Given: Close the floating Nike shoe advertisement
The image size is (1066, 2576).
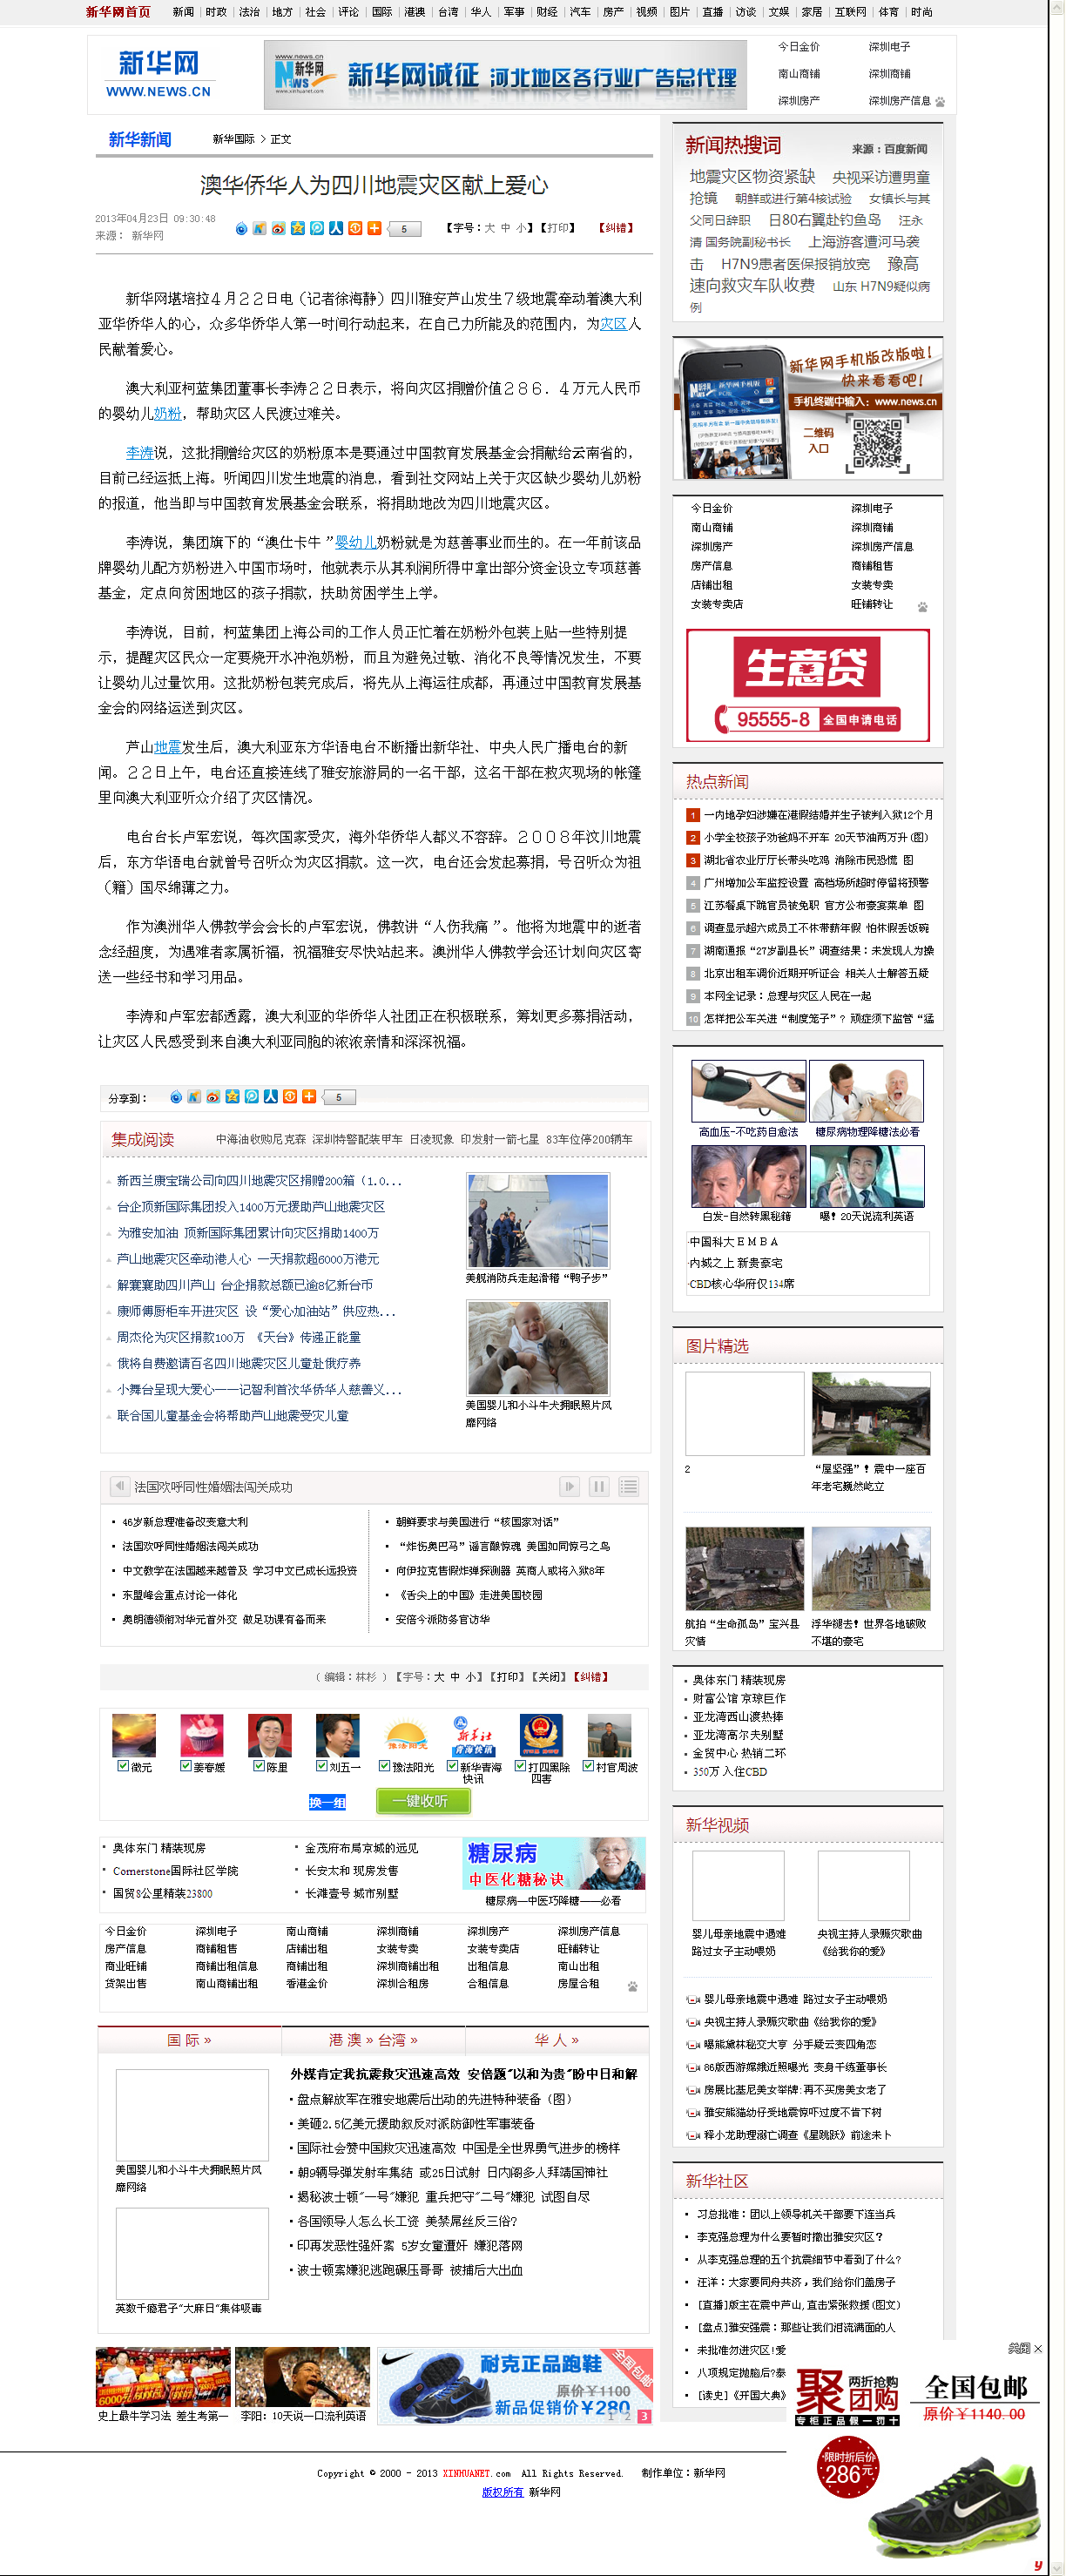Looking at the screenshot, I should (1037, 2348).
